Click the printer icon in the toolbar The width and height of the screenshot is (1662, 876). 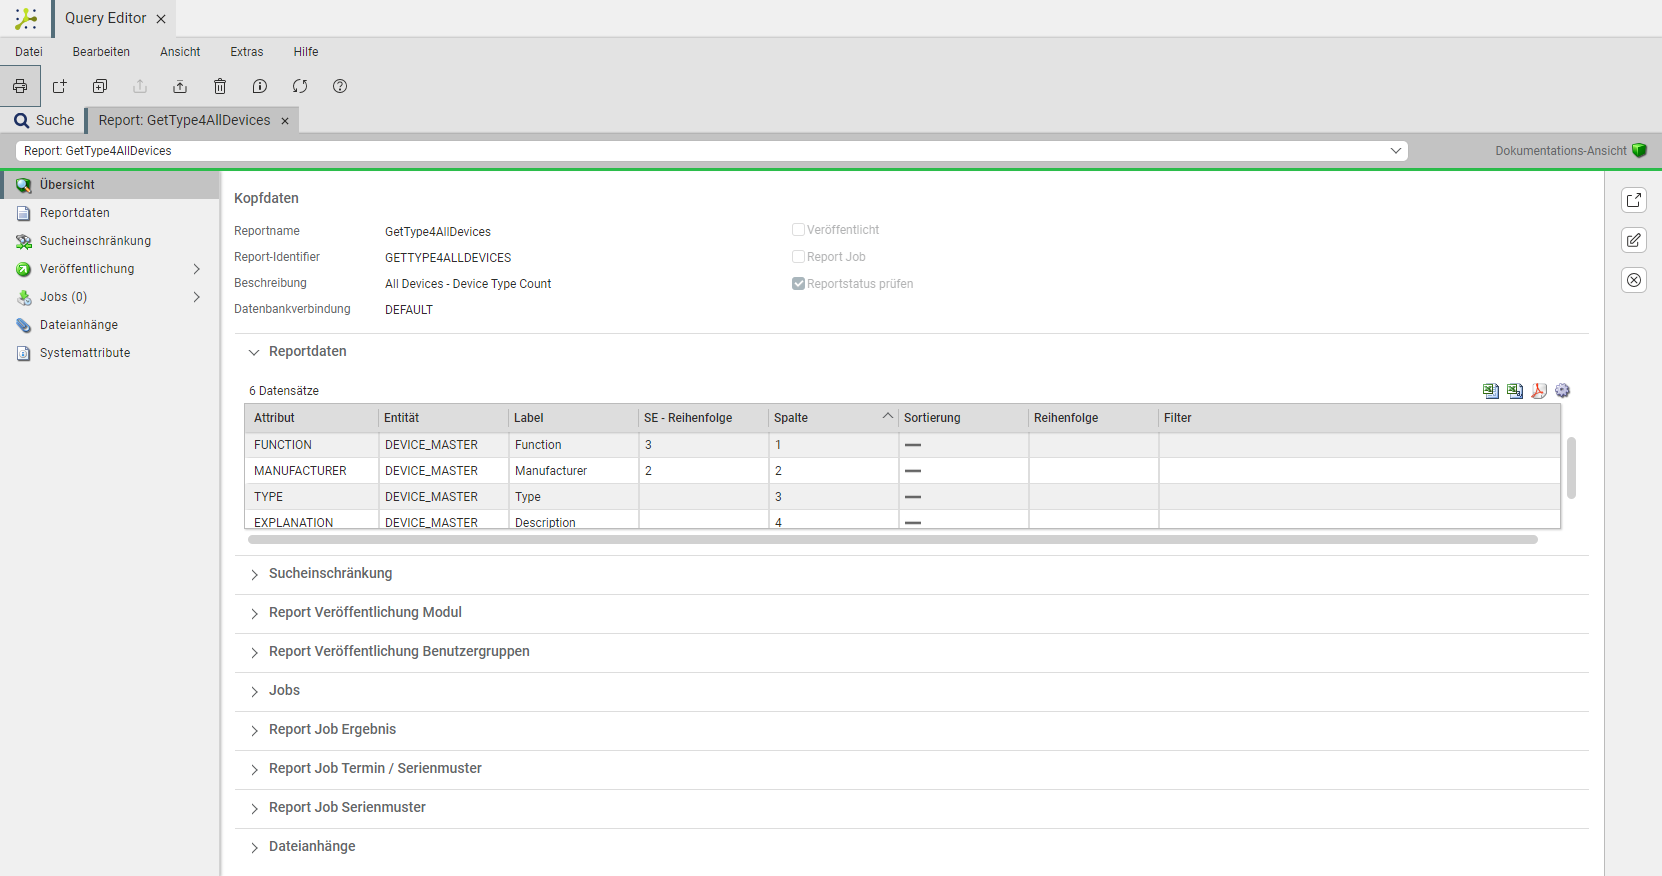tap(20, 86)
